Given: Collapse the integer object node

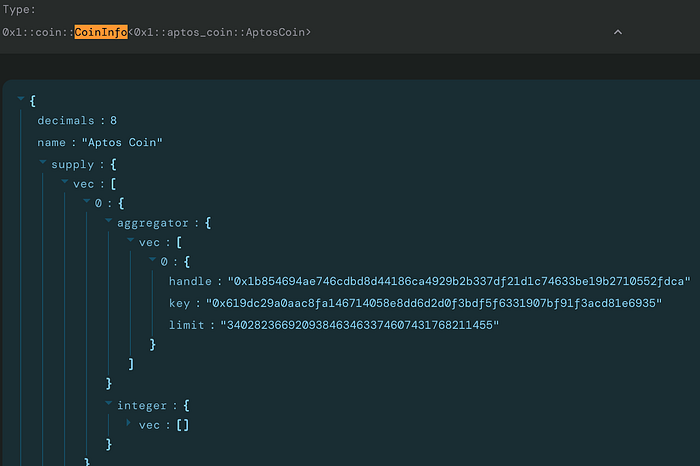Looking at the screenshot, I should (x=108, y=404).
